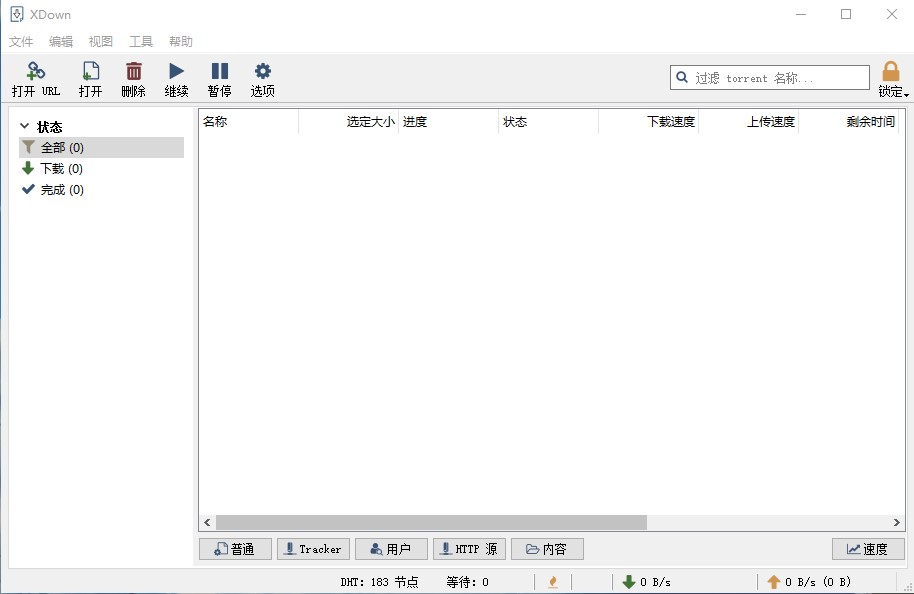Sort by the 名称 column header
The image size is (914, 594).
pos(249,121)
